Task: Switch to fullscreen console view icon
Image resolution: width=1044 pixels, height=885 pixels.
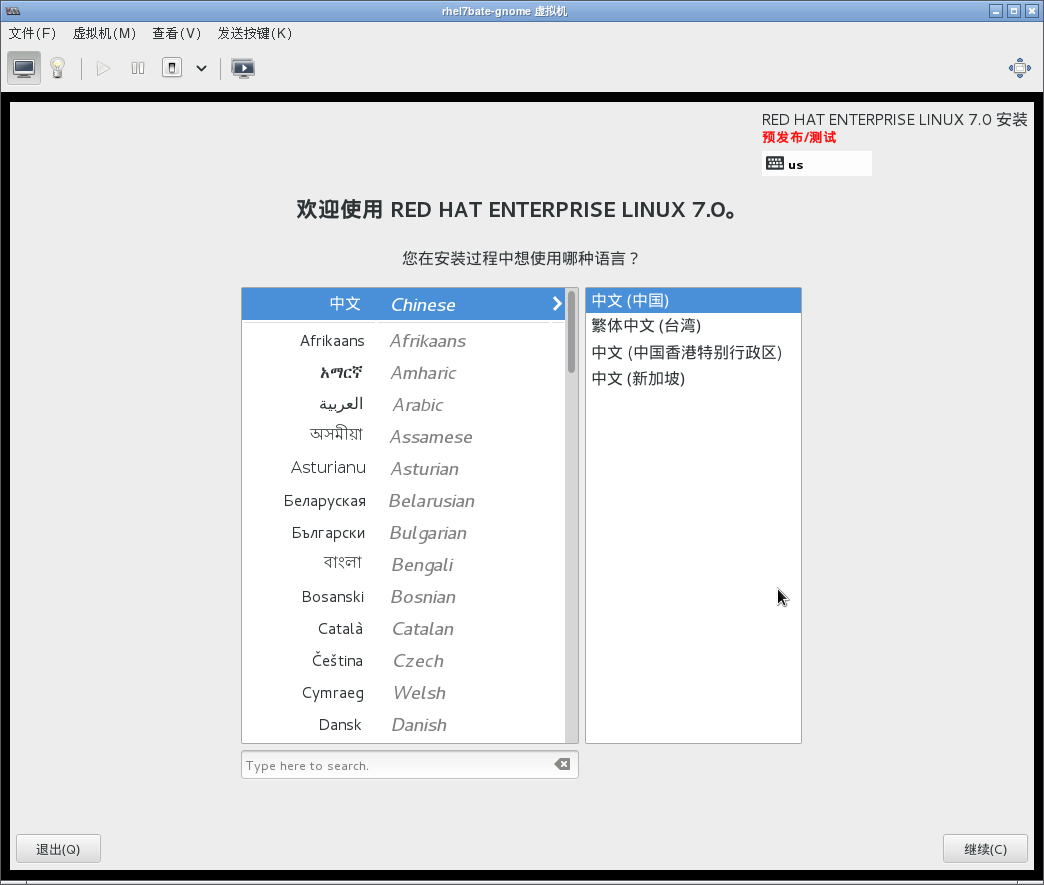Action: coord(242,68)
